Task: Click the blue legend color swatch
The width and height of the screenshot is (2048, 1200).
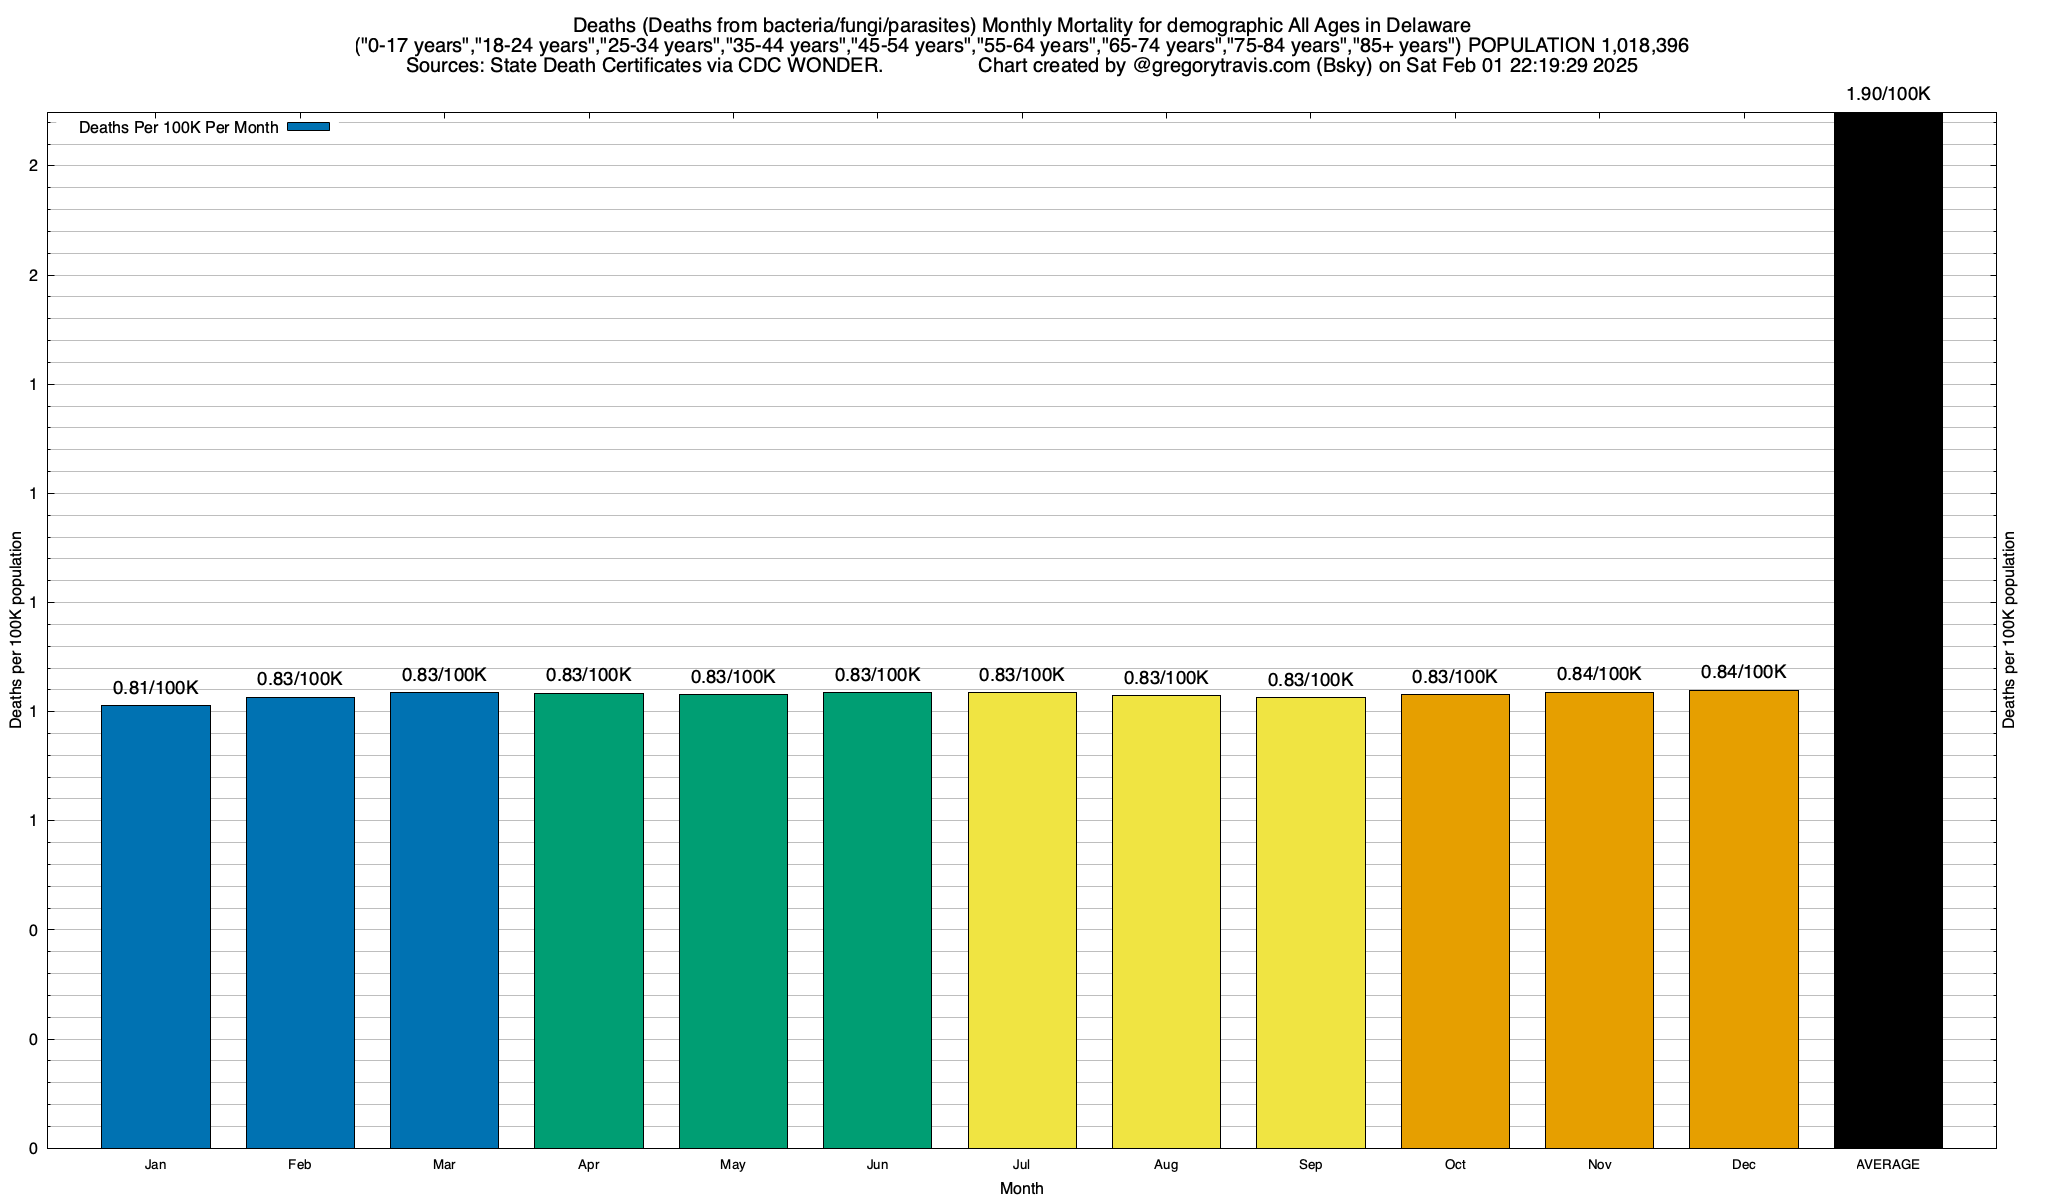Action: (308, 127)
